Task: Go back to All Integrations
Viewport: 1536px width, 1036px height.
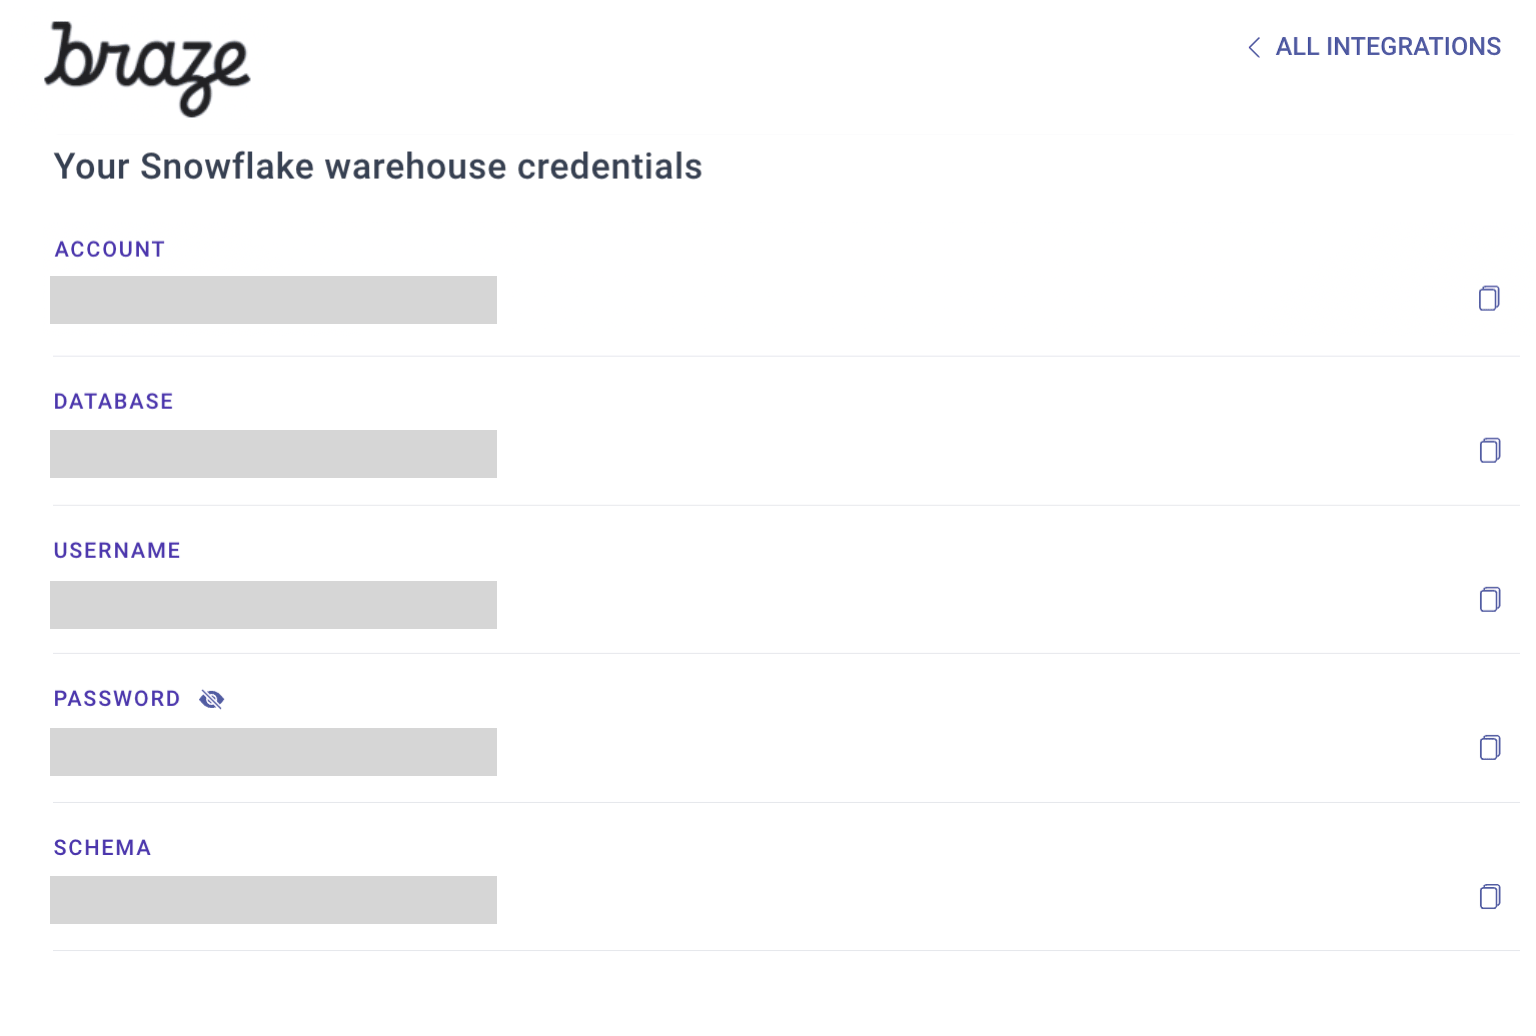Action: (x=1387, y=47)
